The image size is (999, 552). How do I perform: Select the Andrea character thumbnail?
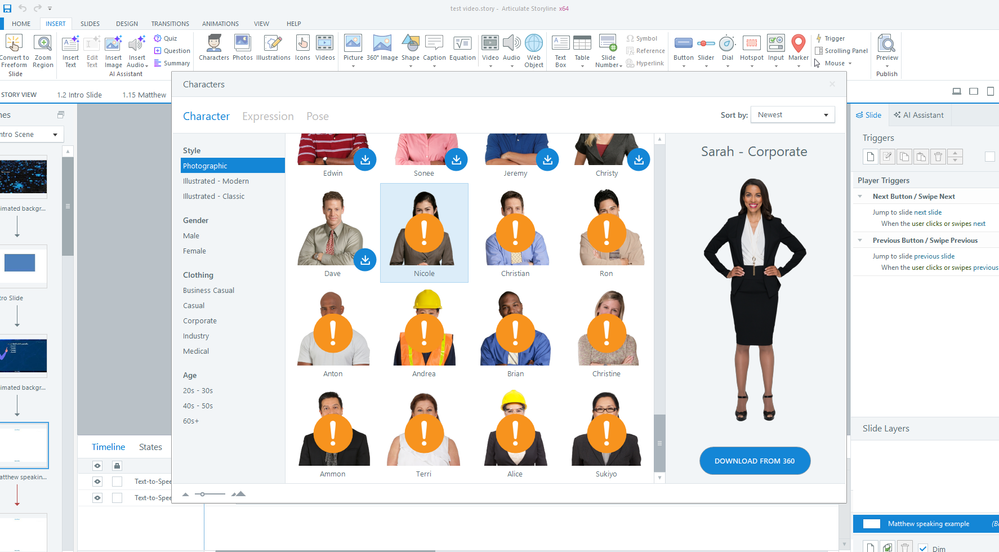pyautogui.click(x=424, y=333)
